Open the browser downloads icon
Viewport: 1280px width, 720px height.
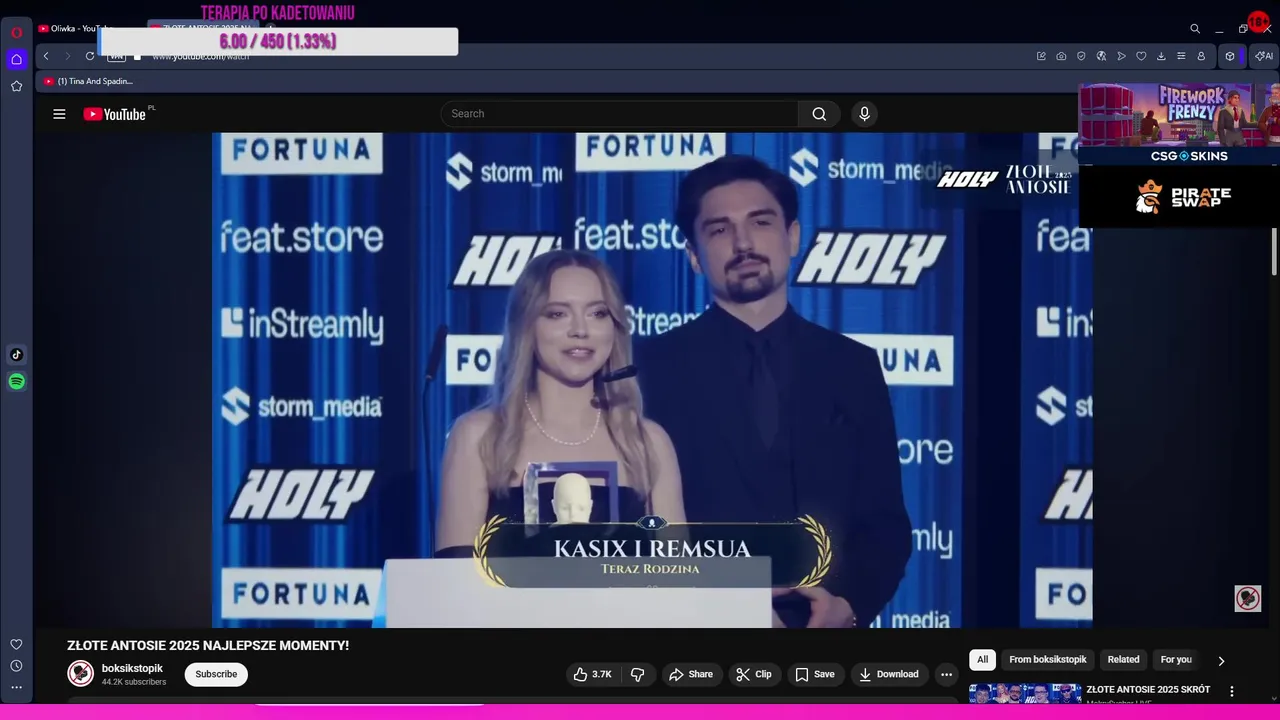click(x=1161, y=56)
